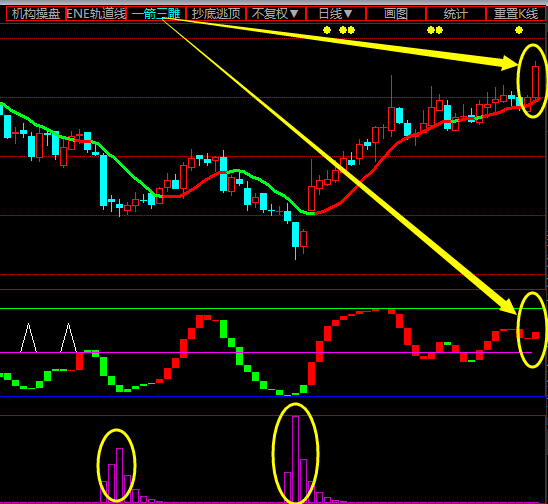Click the rightmost yellow signal dot

click(519, 30)
